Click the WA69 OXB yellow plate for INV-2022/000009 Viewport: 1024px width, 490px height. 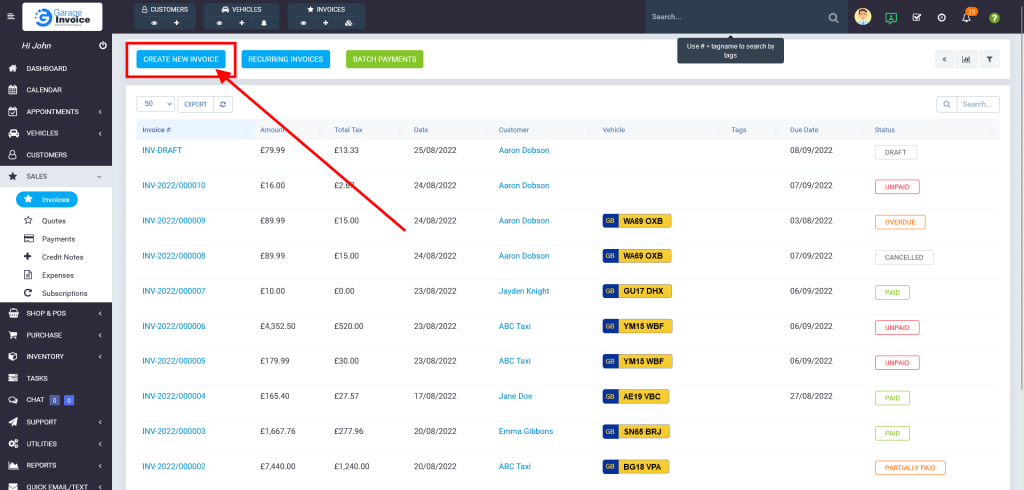click(x=641, y=221)
